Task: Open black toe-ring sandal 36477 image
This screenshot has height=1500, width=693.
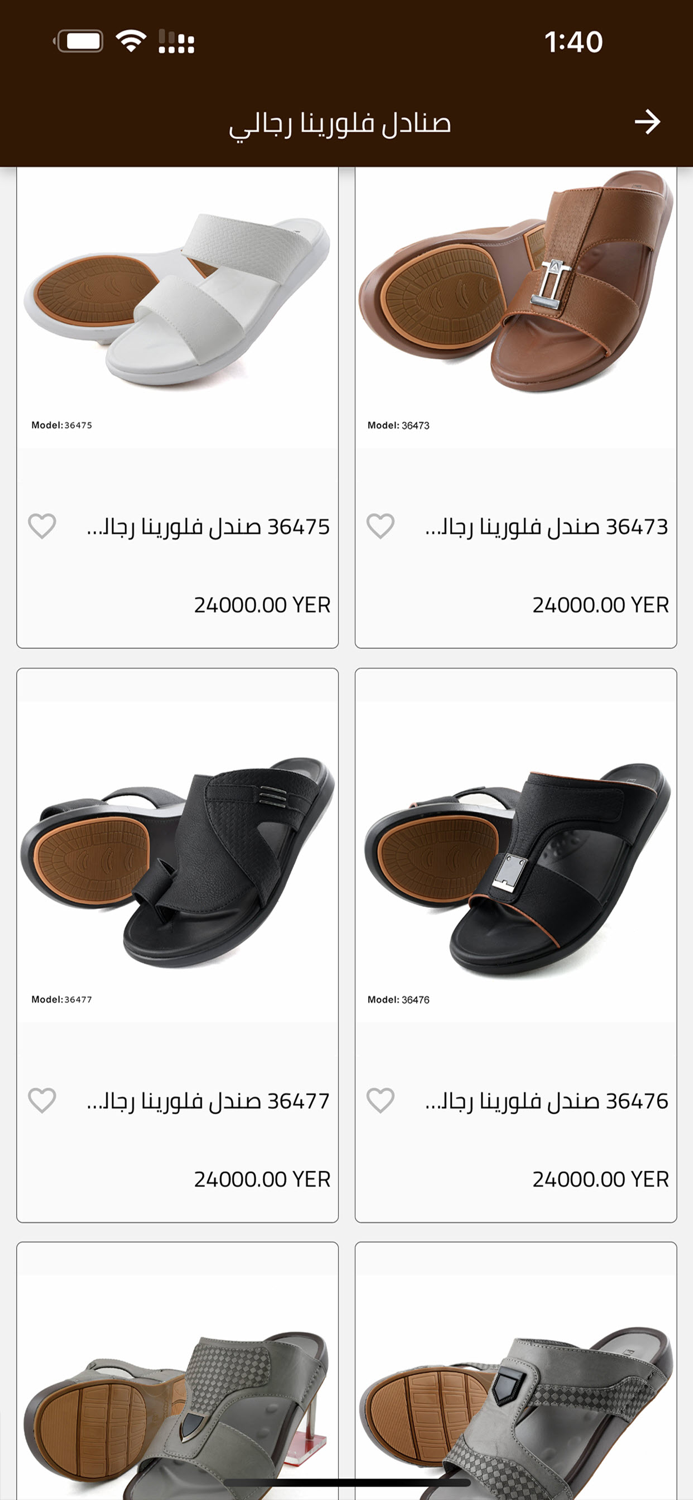Action: [177, 860]
